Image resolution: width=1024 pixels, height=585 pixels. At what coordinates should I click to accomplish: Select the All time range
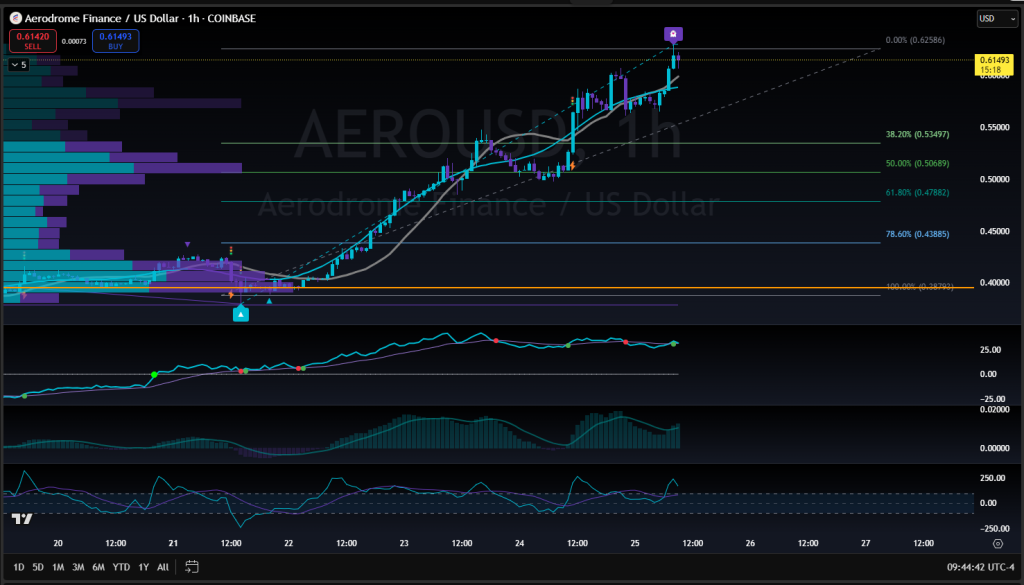(163, 567)
